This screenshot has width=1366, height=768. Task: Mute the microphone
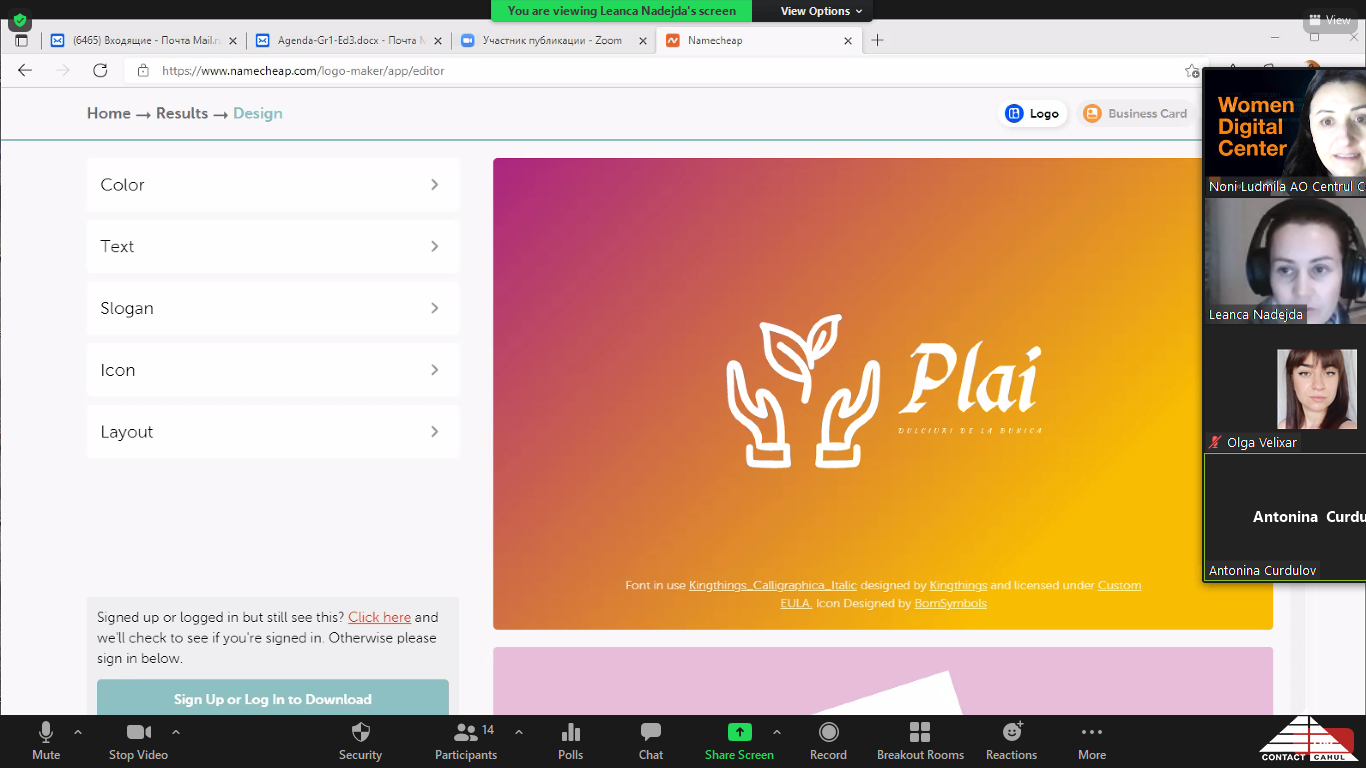point(46,733)
